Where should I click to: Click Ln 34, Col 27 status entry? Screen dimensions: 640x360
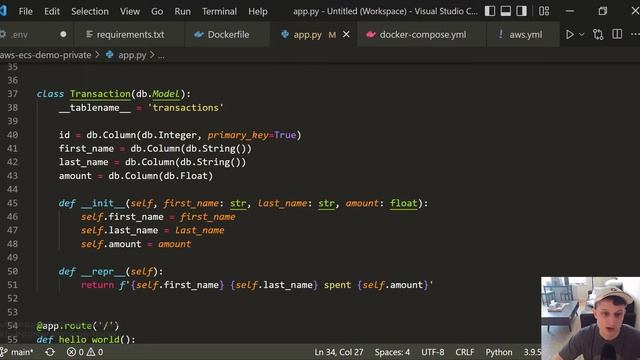pyautogui.click(x=338, y=352)
